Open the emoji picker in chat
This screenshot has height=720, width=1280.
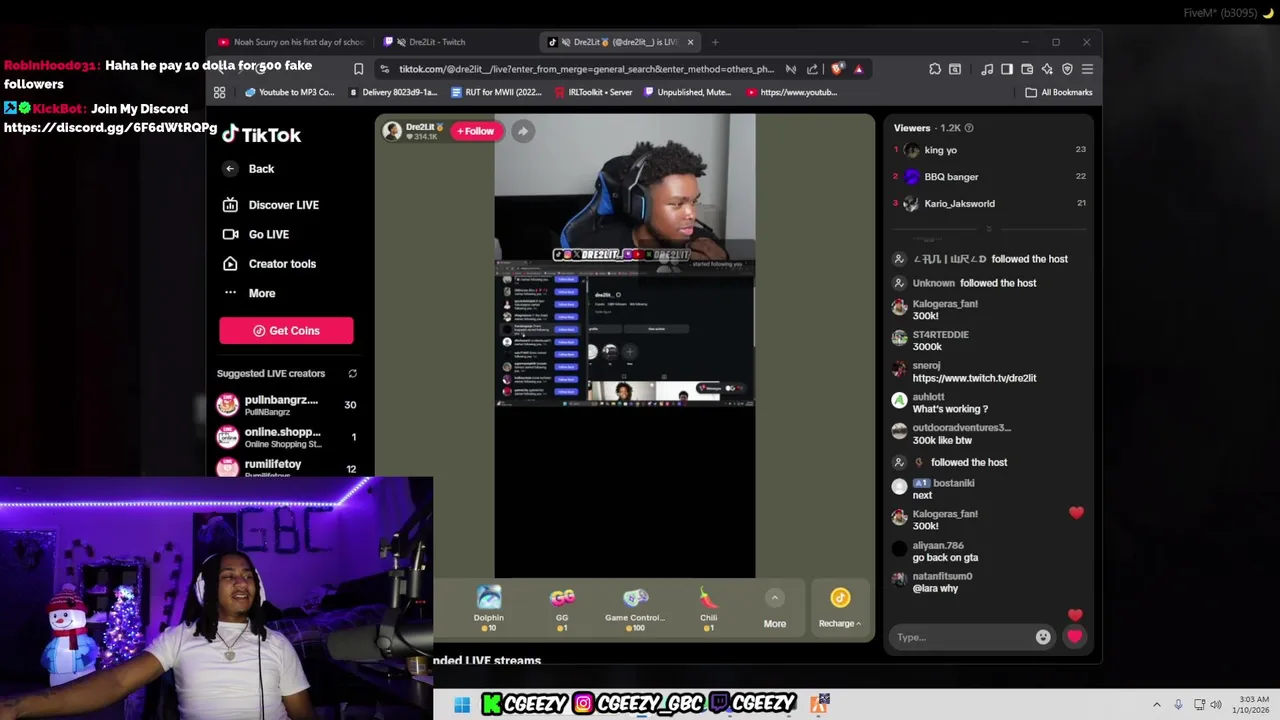1043,637
